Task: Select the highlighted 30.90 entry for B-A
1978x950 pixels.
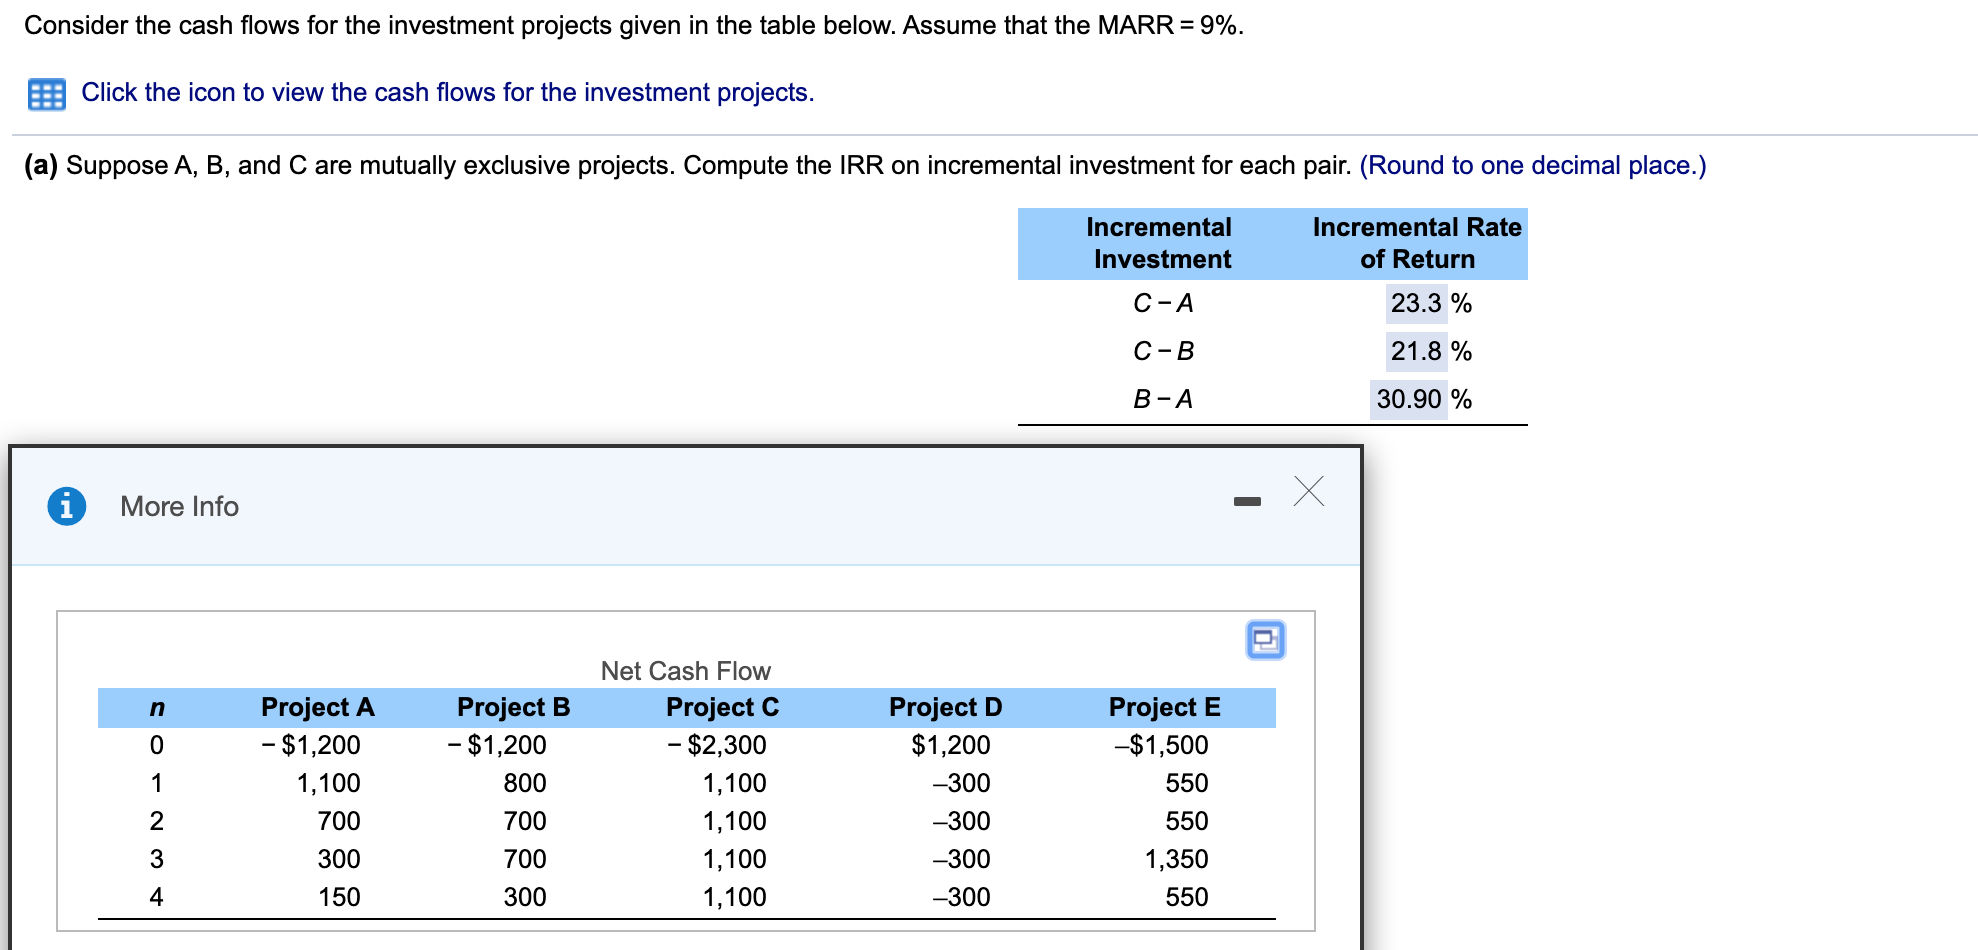Action: [1410, 399]
